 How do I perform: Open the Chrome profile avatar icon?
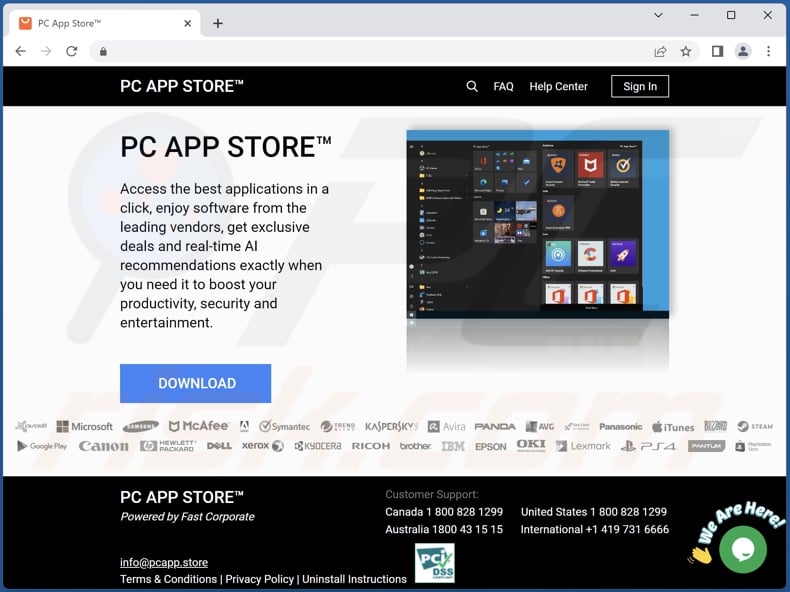tap(743, 51)
